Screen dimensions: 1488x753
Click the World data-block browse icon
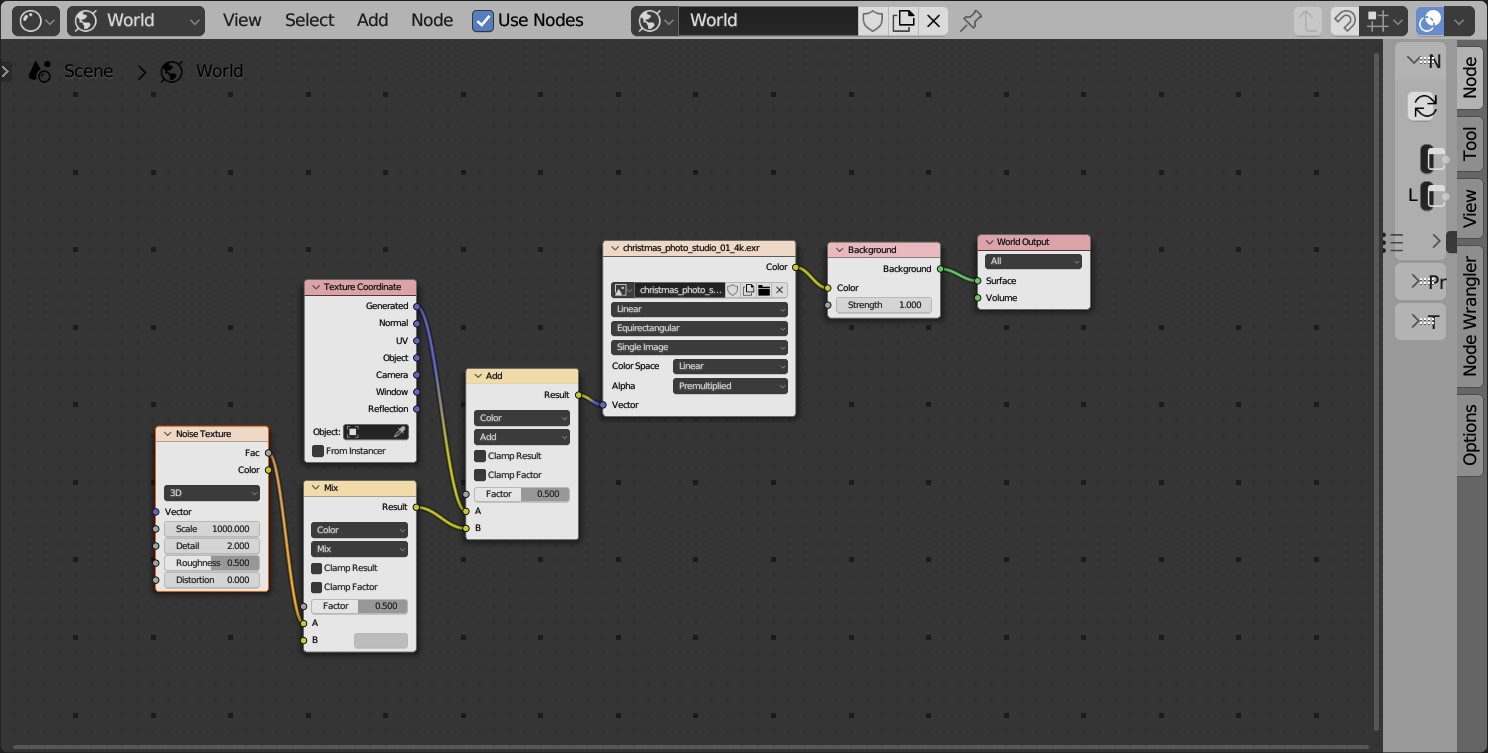(x=655, y=20)
